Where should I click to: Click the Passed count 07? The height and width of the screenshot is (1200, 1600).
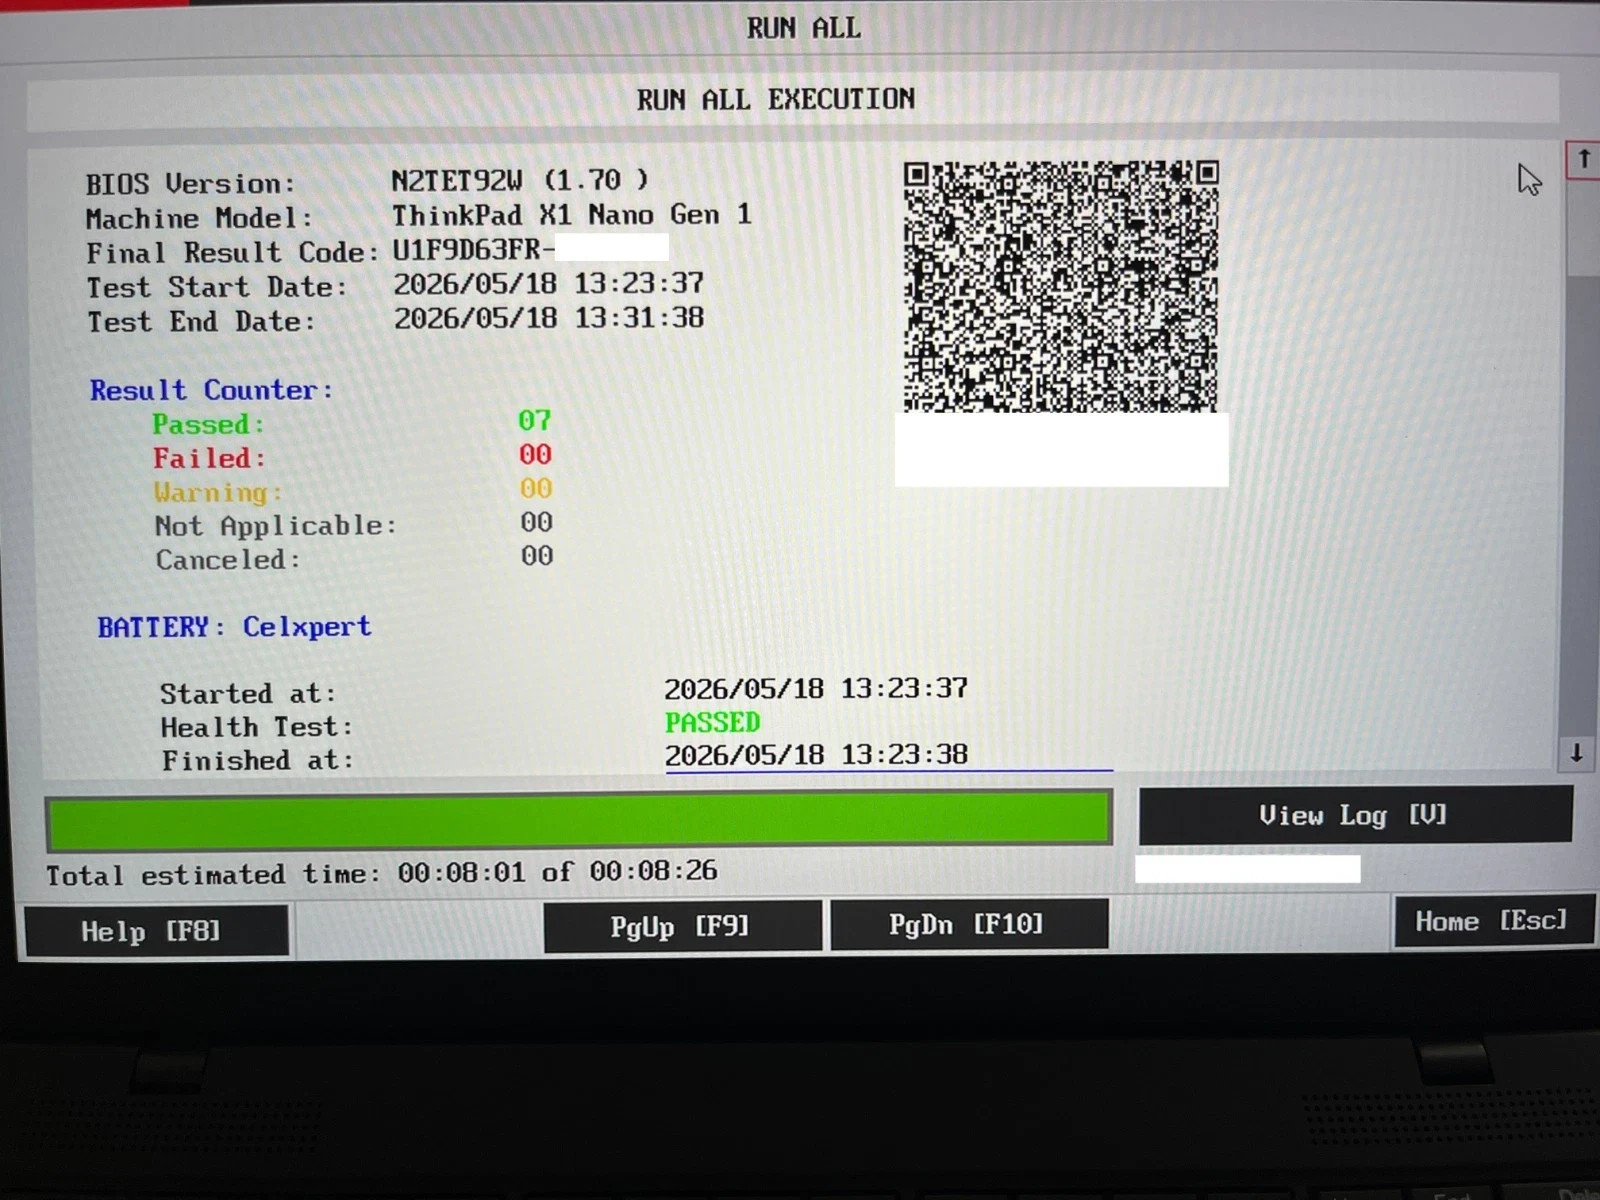tap(535, 420)
